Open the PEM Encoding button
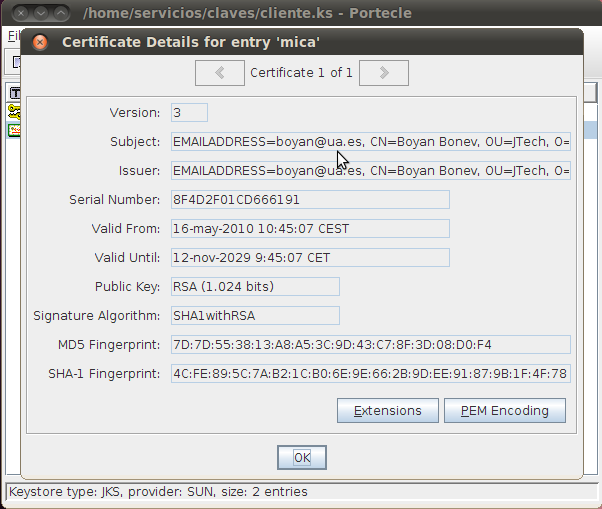Image resolution: width=602 pixels, height=509 pixels. 505,411
